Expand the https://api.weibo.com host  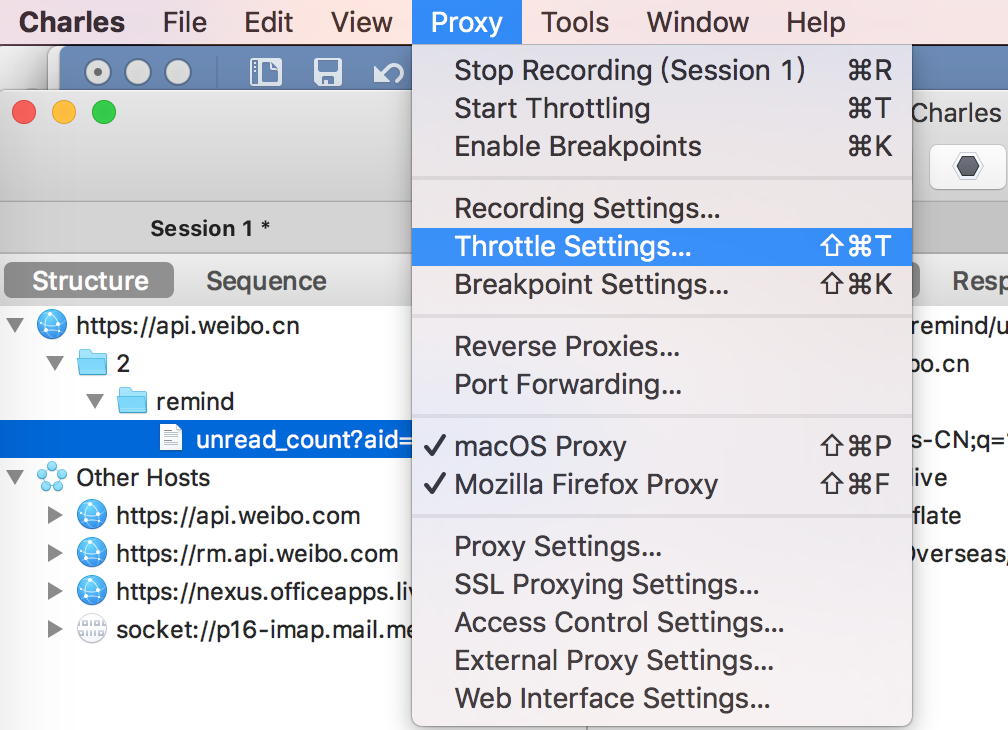(x=57, y=516)
